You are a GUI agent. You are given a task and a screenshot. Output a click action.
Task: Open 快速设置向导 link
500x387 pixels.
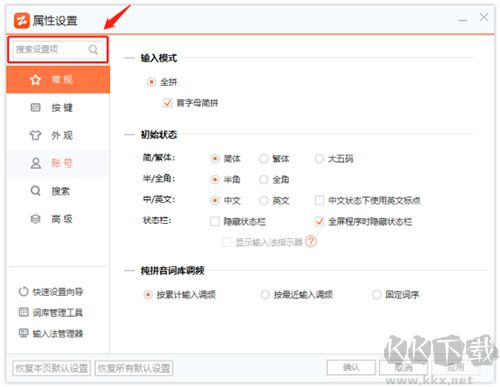[x=58, y=292]
